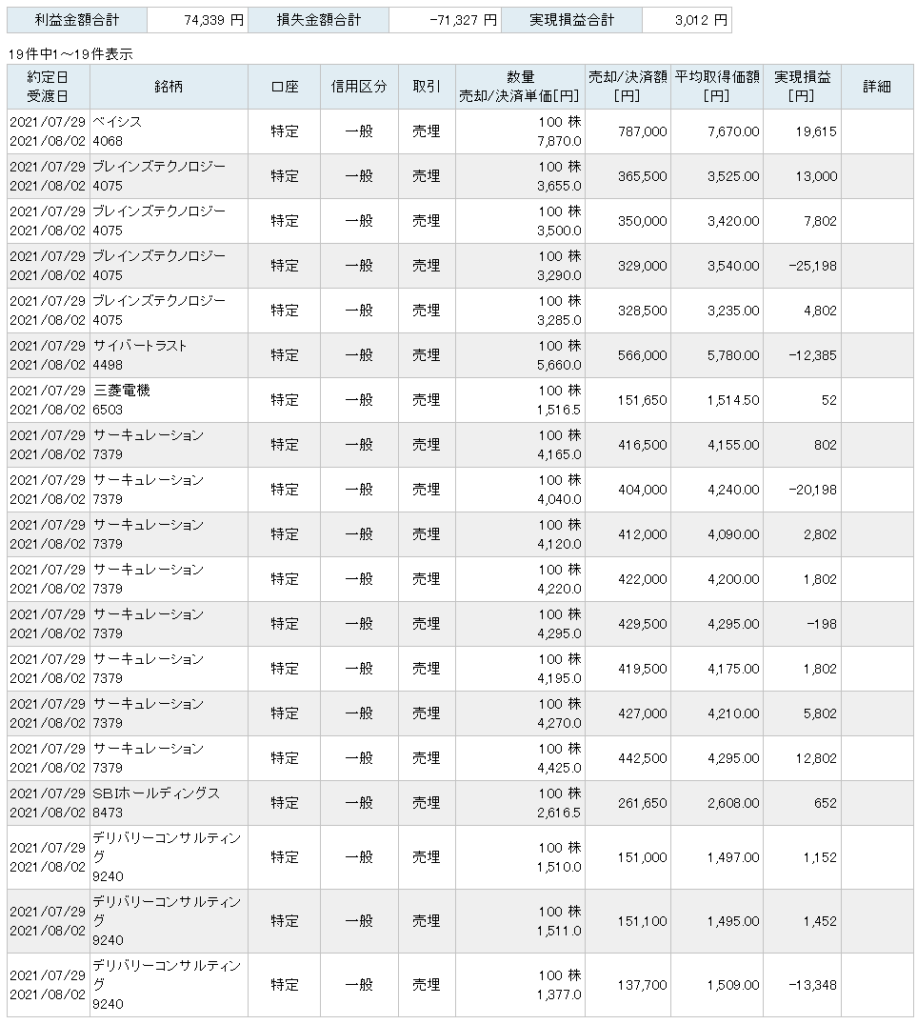Viewport: 917px width, 1024px height.
Task: Click the サイバートラスト 4498 stock name
Action: tap(139, 355)
